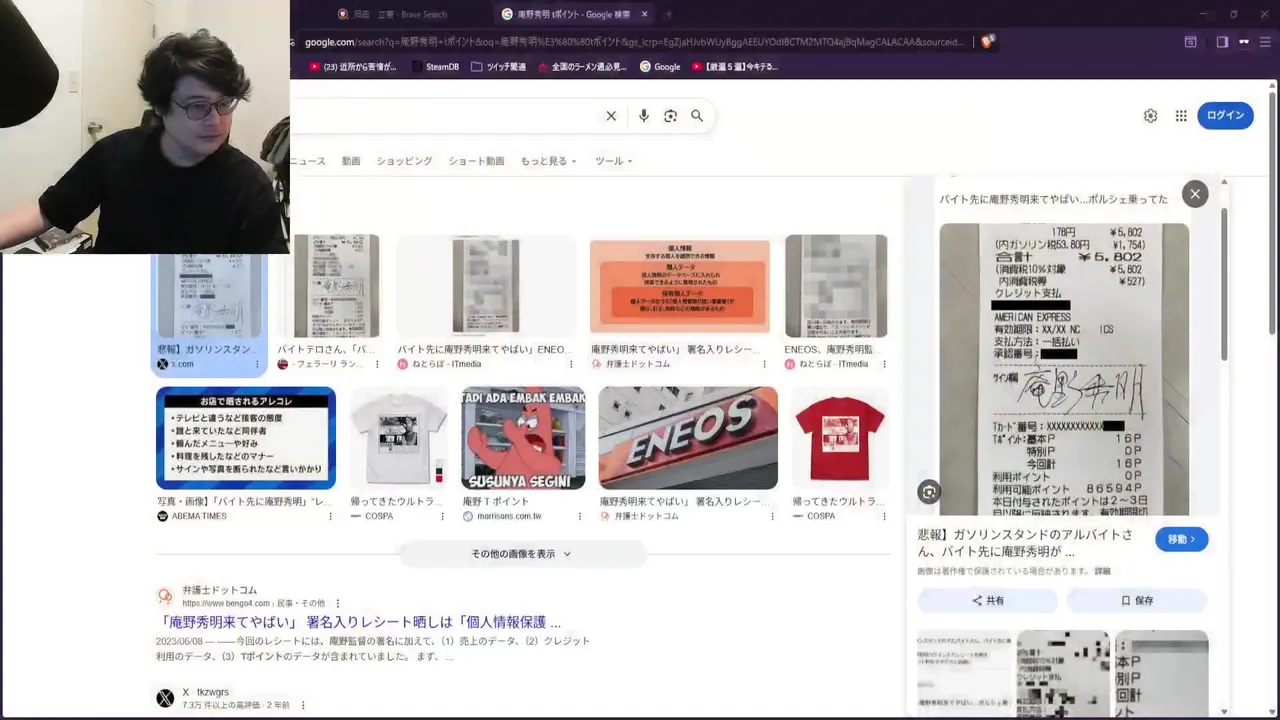Image resolution: width=1280 pixels, height=720 pixels.
Task: Switch to the 動画 search tab
Action: 351,161
